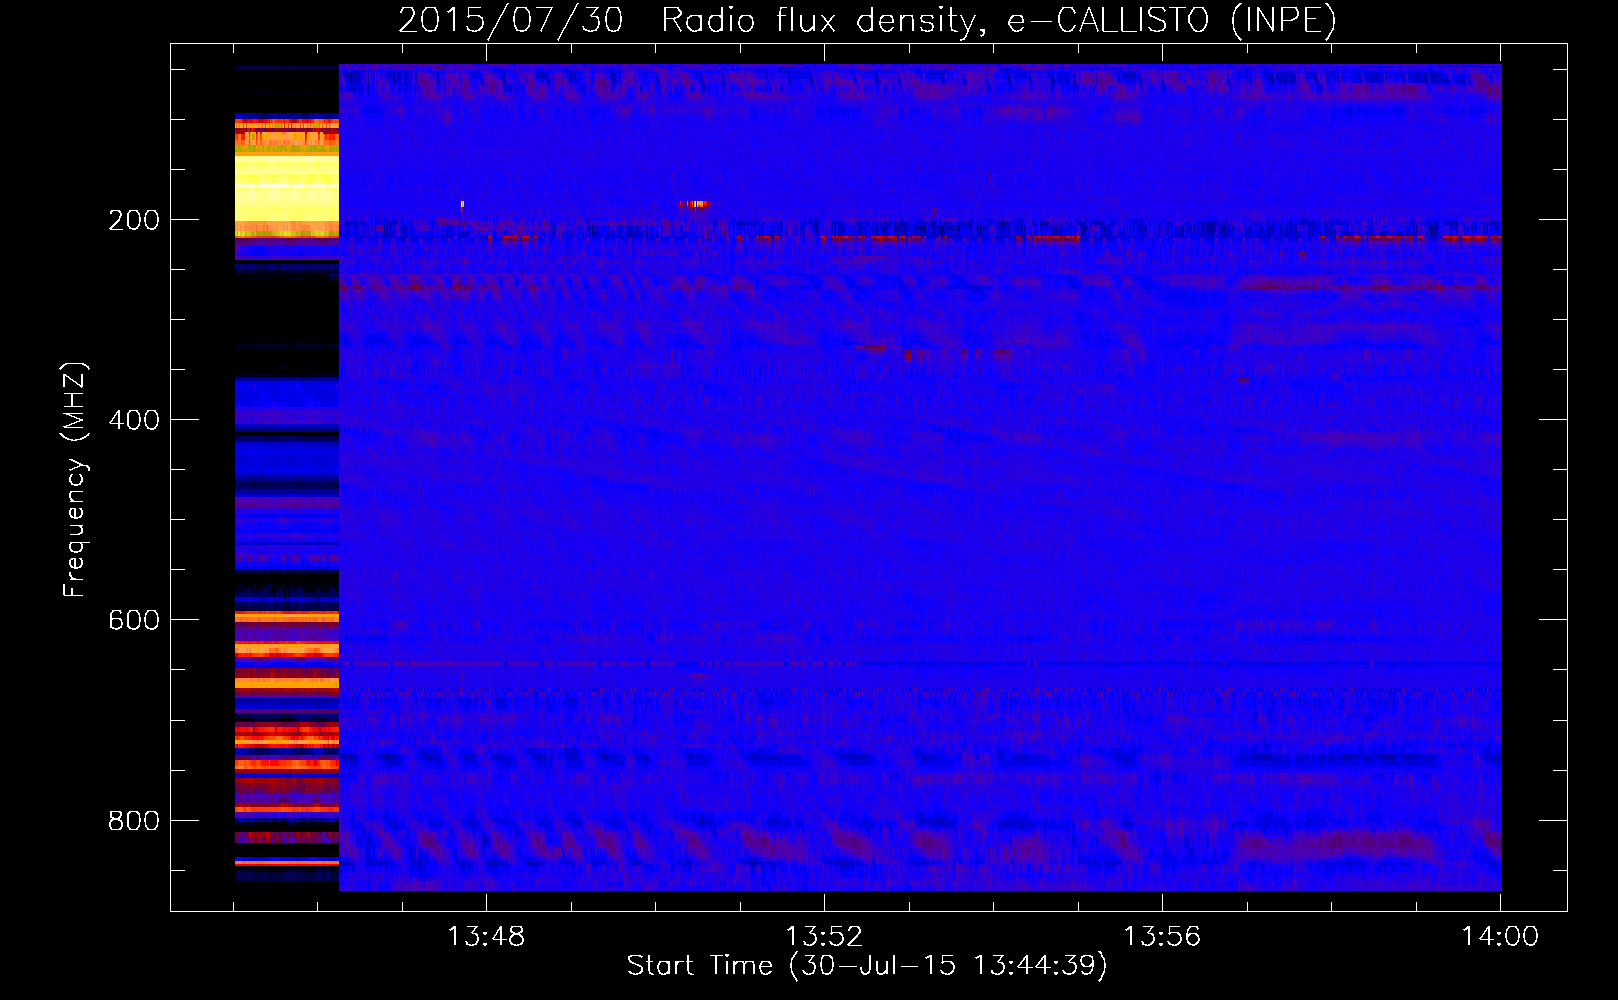Viewport: 1618px width, 1000px height.
Task: Click the 400 frequency tick label
Action: (134, 420)
